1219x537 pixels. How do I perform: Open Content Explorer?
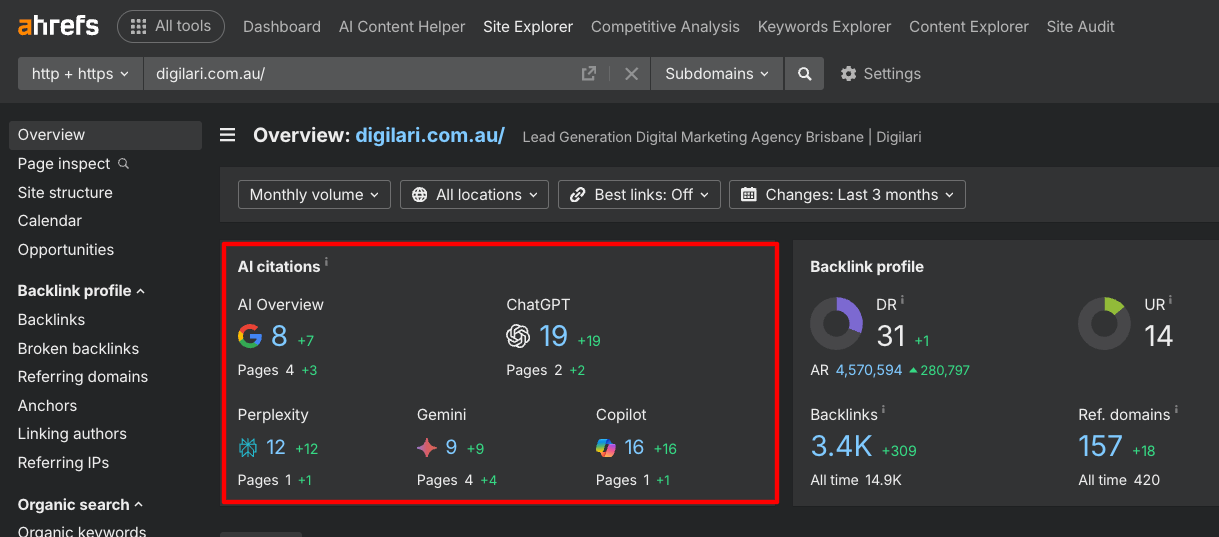tap(969, 27)
